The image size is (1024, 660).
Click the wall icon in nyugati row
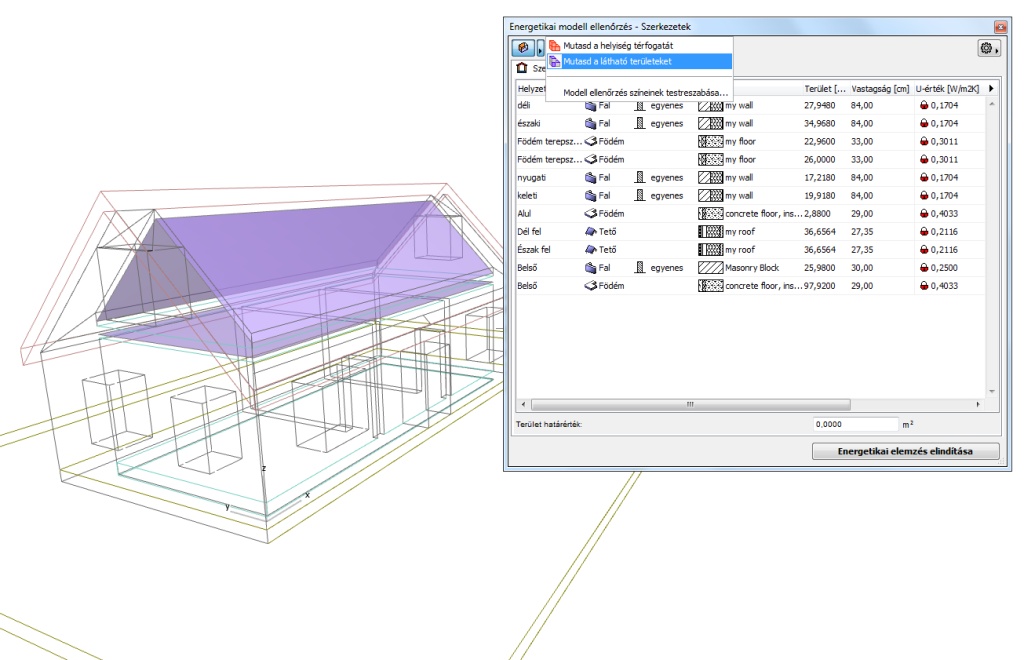coord(590,178)
